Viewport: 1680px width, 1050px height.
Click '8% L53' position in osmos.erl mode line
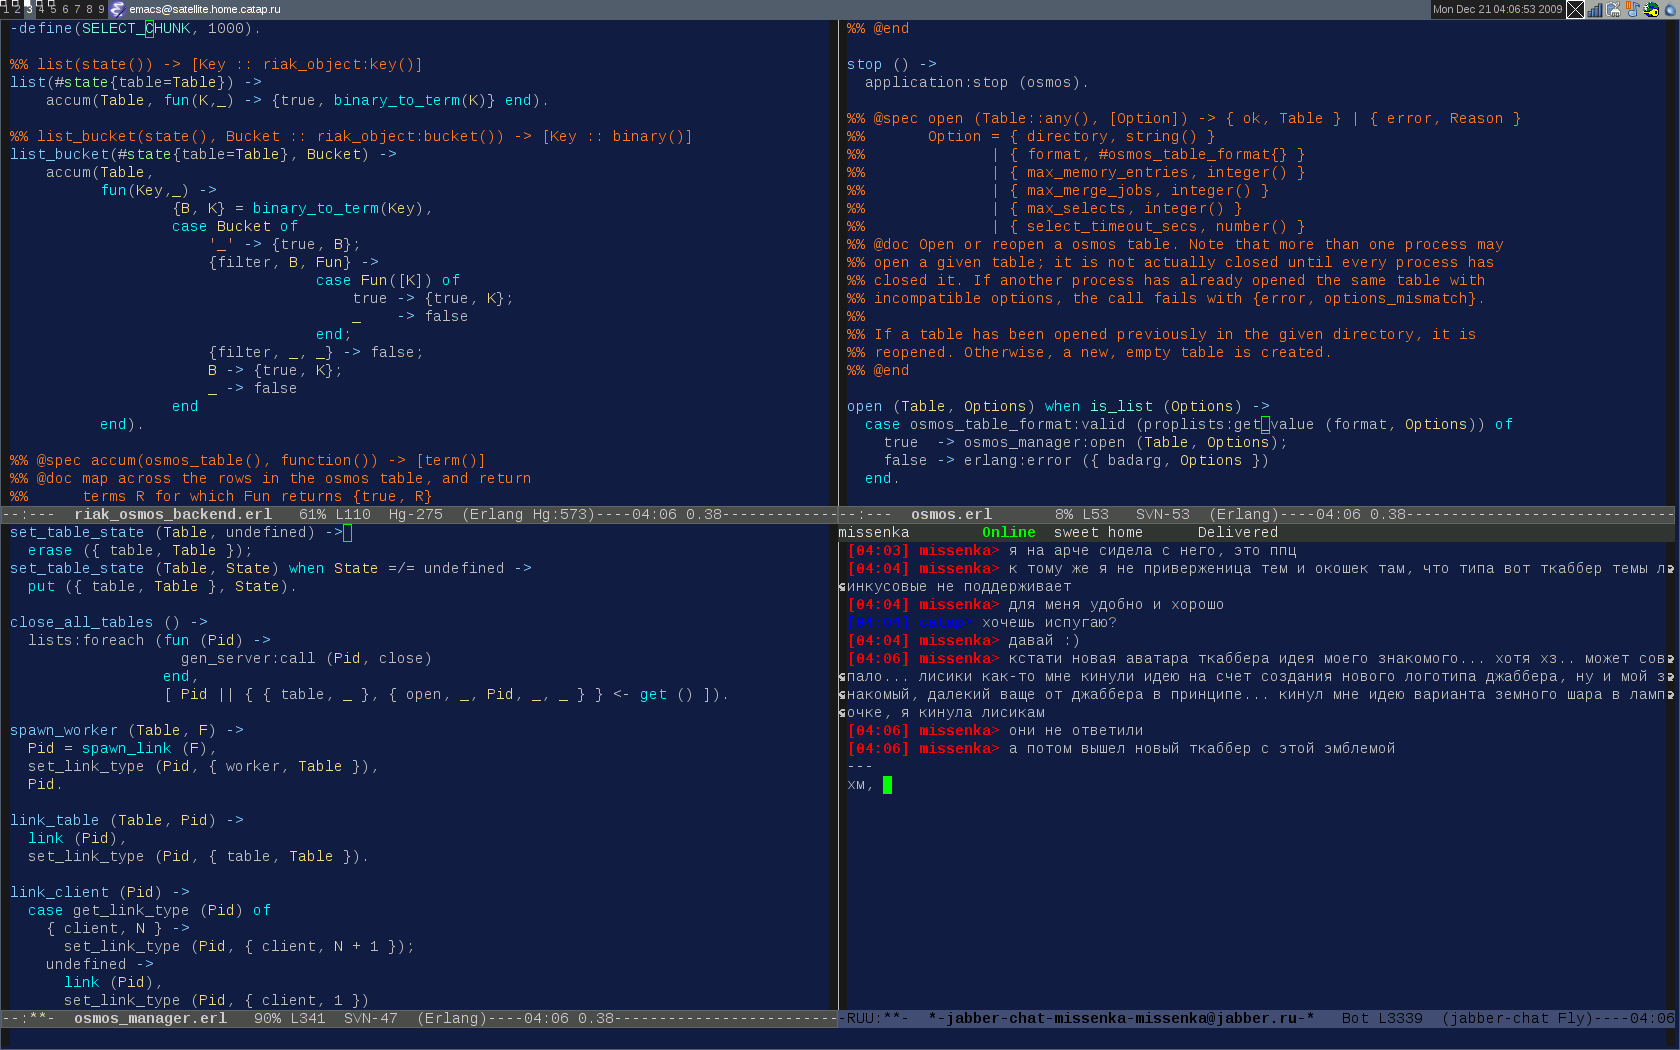[1082, 514]
